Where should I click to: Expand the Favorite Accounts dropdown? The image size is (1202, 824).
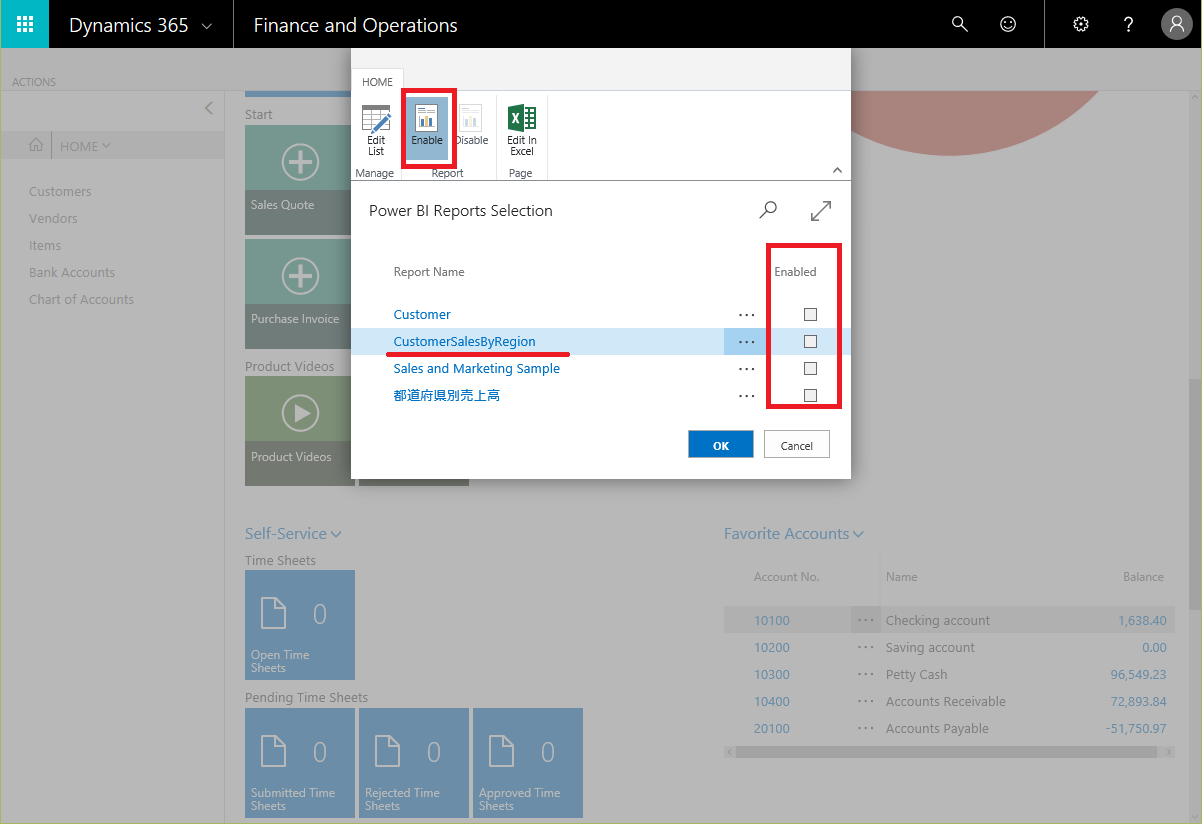point(794,534)
